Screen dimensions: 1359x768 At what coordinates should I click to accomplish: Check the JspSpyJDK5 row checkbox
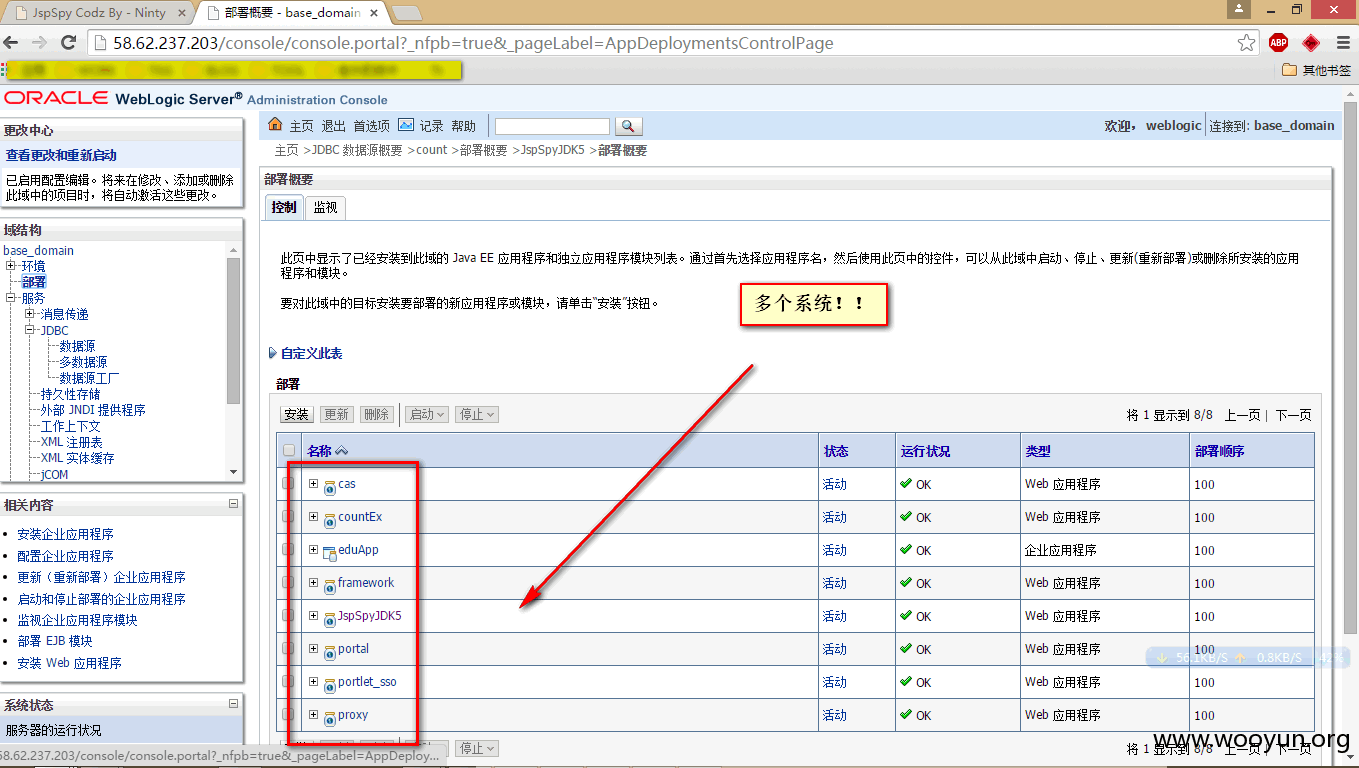[x=289, y=616]
